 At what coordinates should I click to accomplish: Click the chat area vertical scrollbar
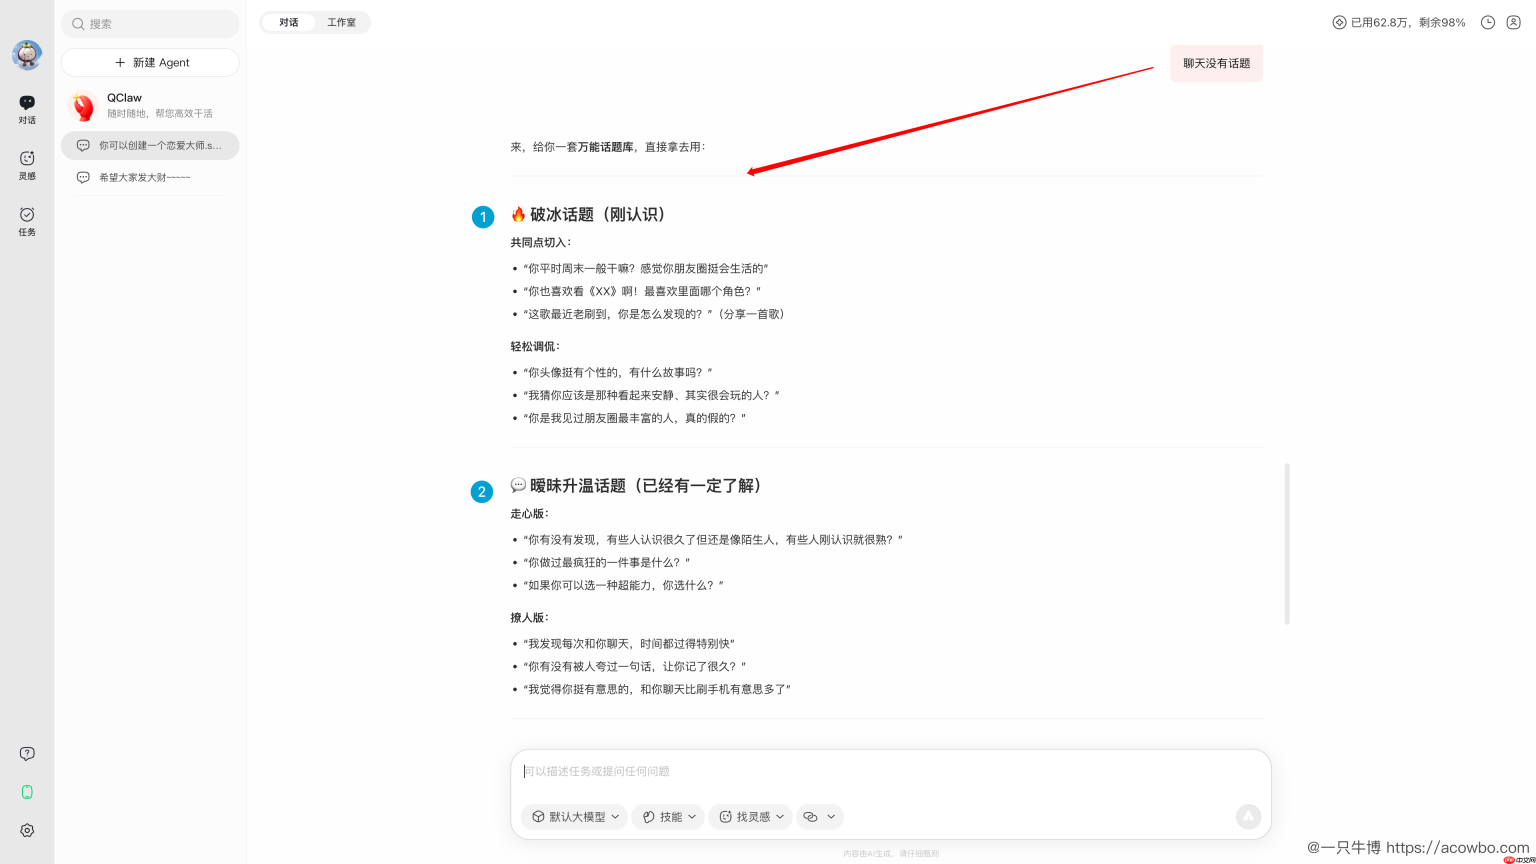(x=1287, y=544)
